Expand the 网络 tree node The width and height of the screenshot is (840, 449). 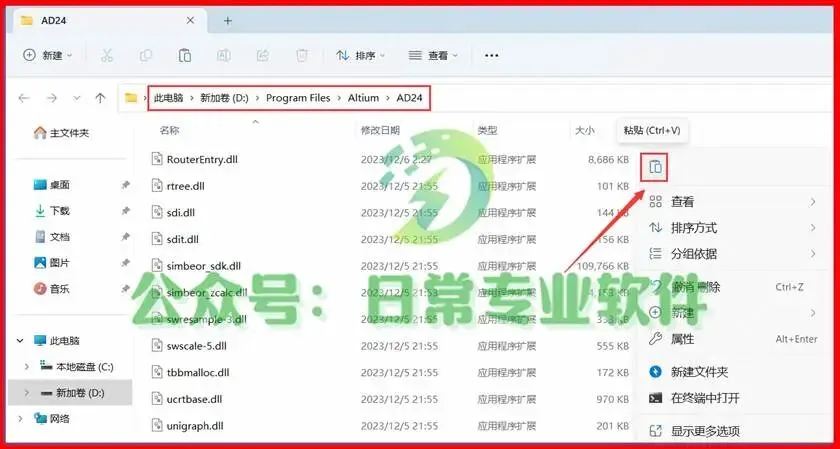(21, 418)
